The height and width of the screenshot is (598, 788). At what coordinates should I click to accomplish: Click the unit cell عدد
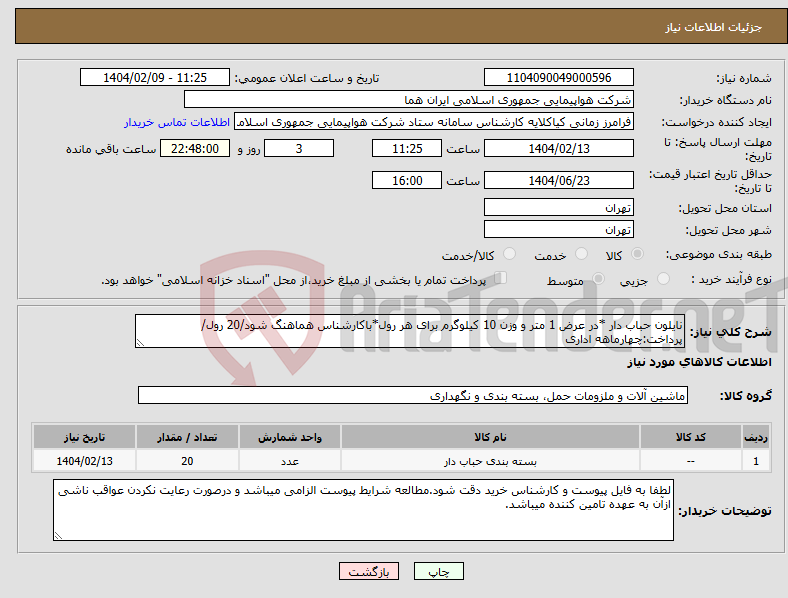coord(290,461)
